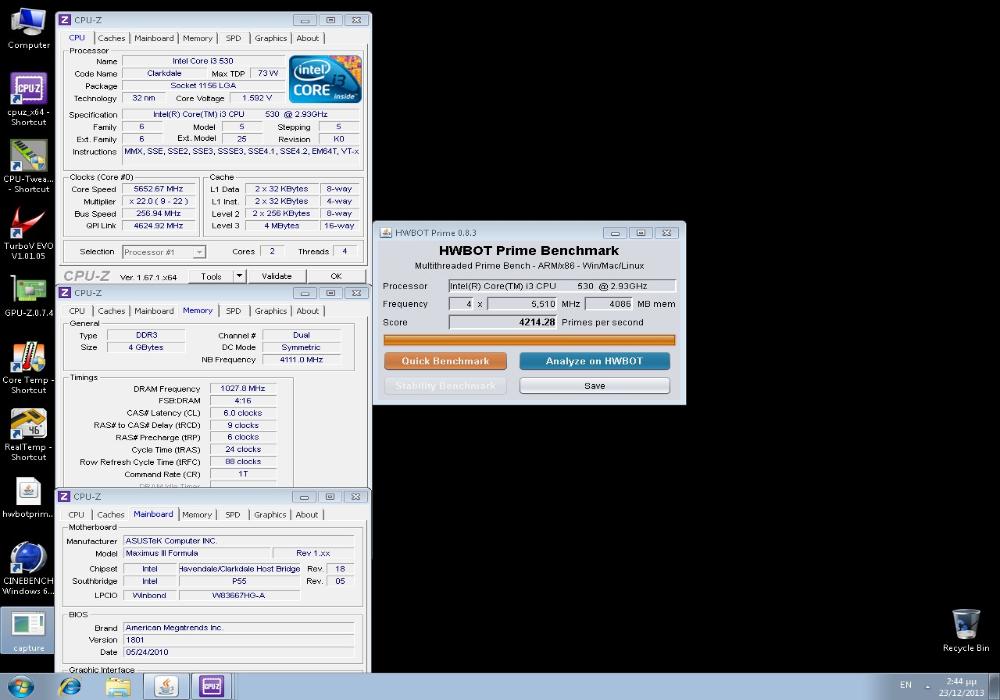Click the orange benchmark progress bar
Screen dimensions: 1000x700
tap(529, 340)
